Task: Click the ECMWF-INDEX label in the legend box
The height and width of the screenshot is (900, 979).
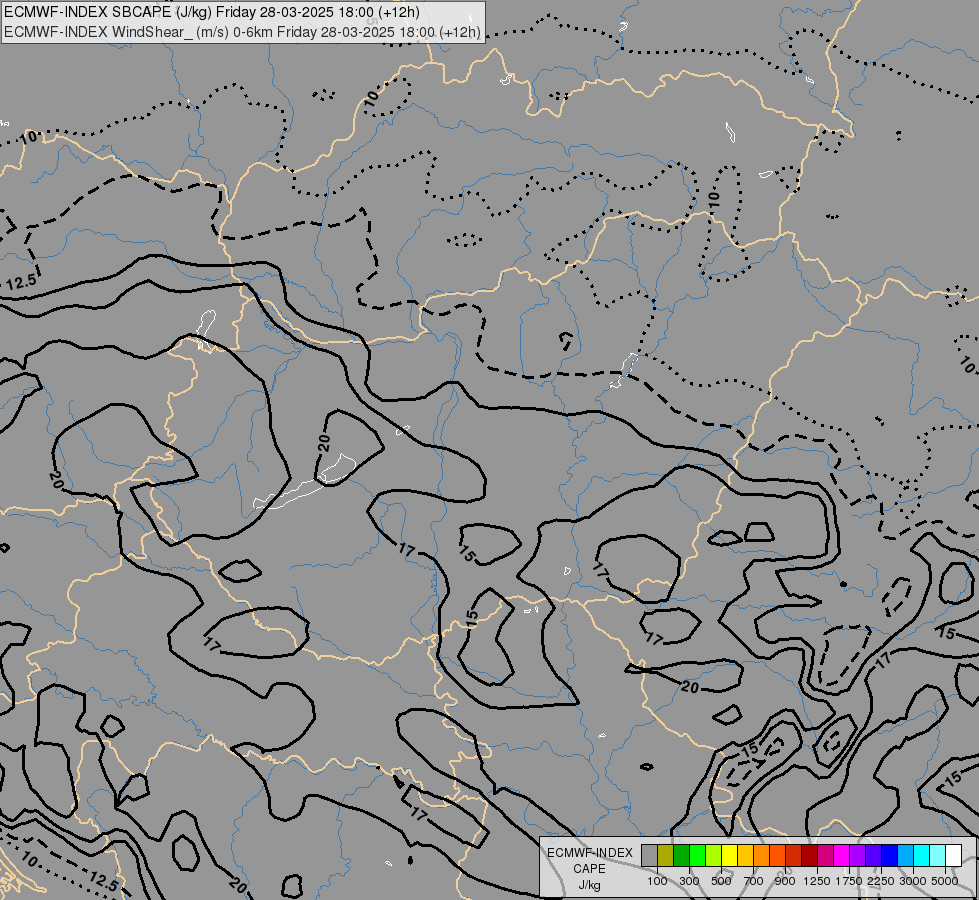Action: 590,853
